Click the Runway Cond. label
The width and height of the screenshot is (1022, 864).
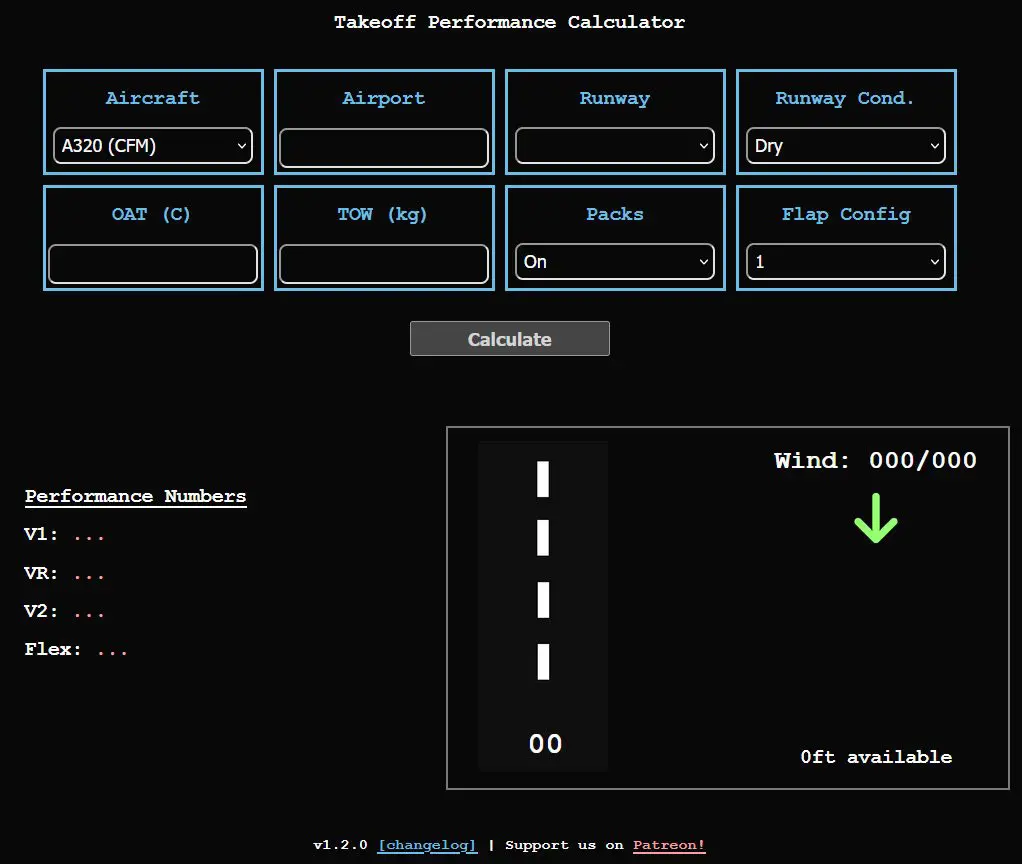point(845,98)
